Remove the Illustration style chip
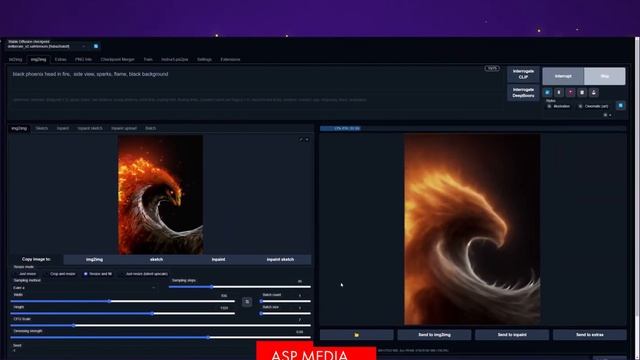Image resolution: width=640 pixels, height=360 pixels. tap(549, 106)
